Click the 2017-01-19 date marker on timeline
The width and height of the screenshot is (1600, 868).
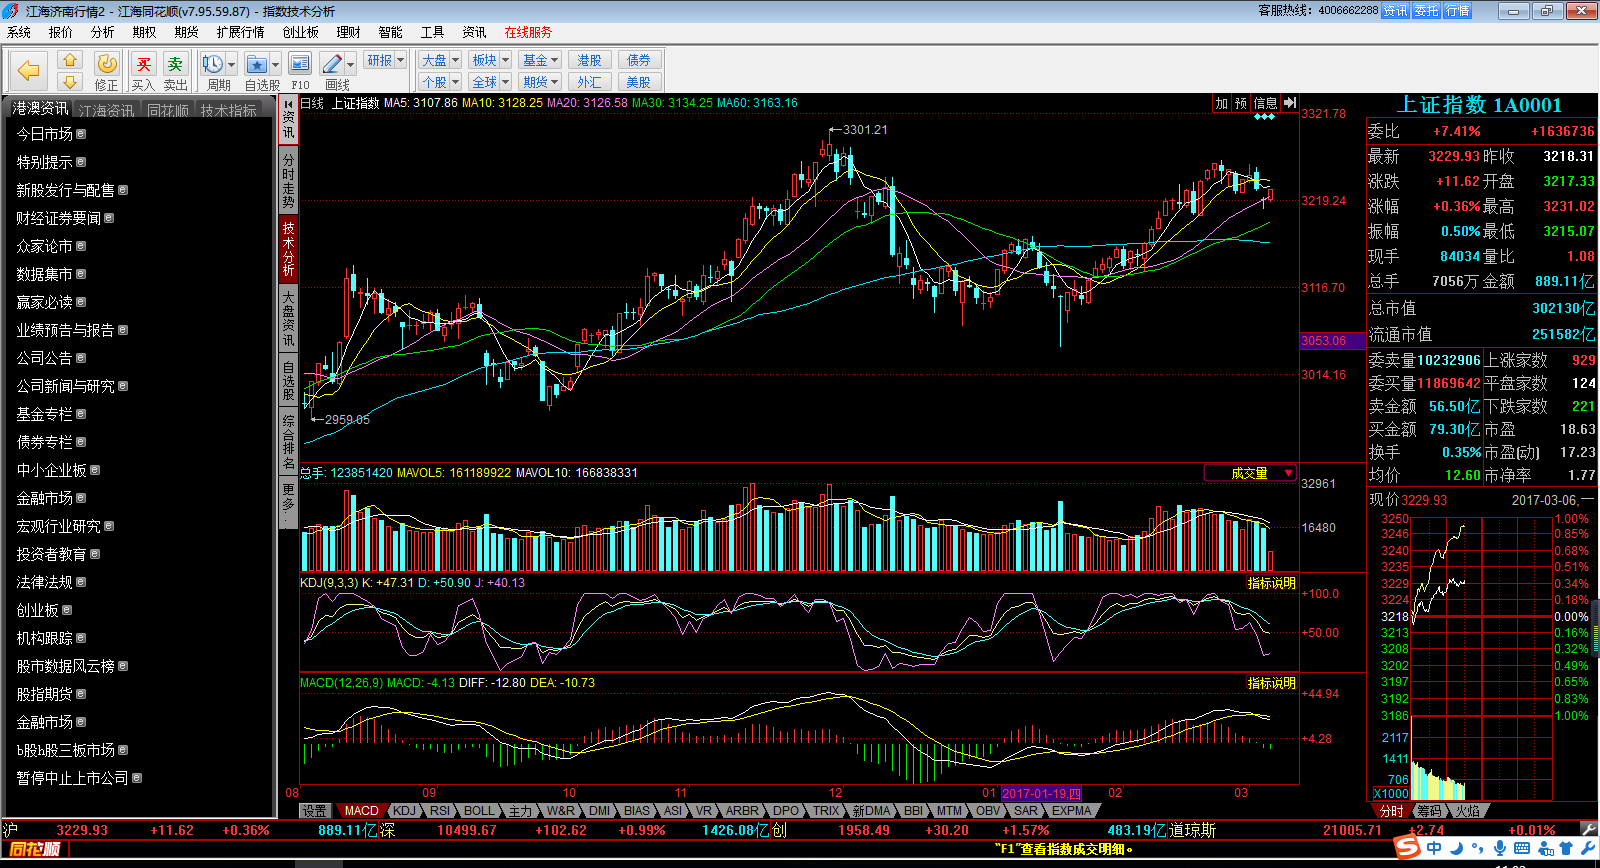1041,793
